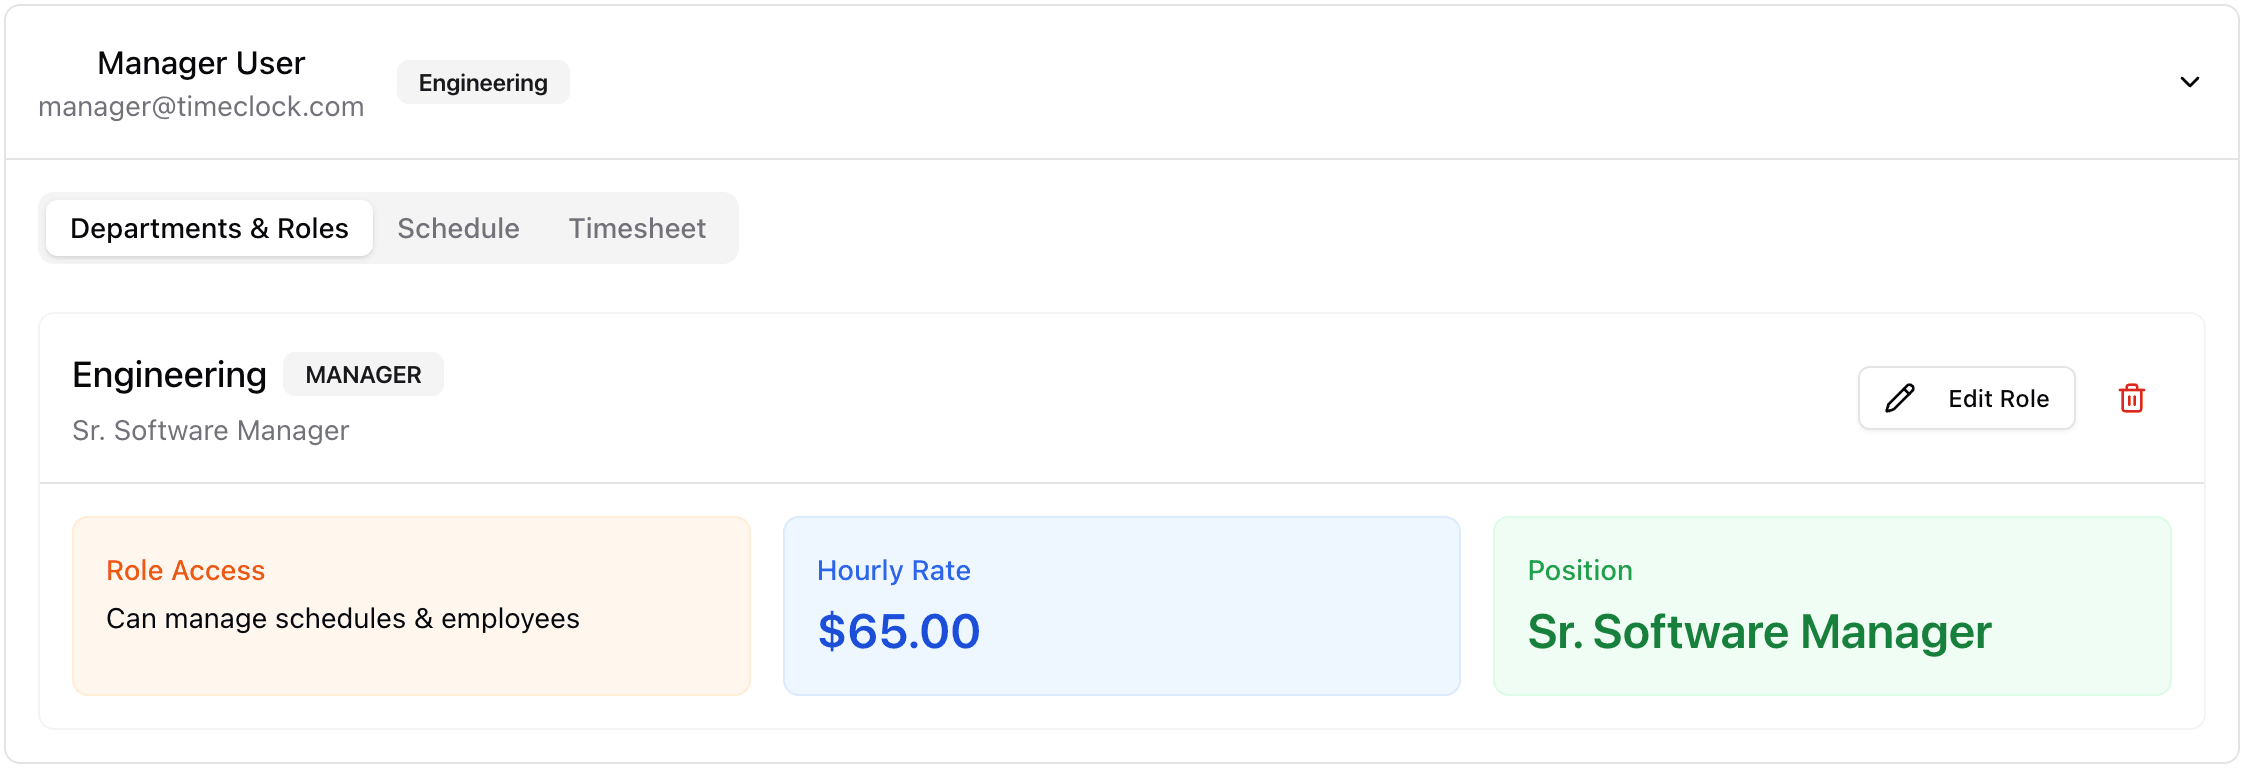Click the Engineering badge beside Manager User

(483, 82)
